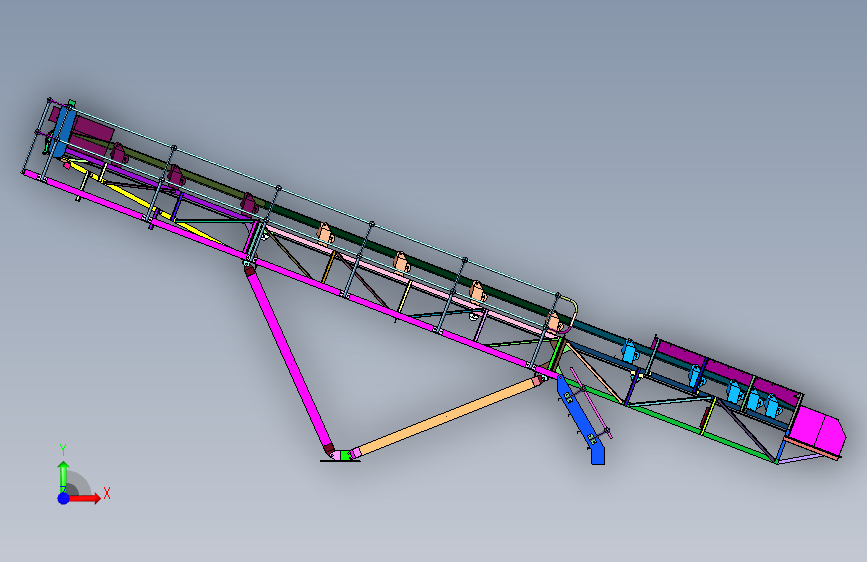Select the green foot joint at the leg base
The height and width of the screenshot is (562, 867).
[345, 455]
